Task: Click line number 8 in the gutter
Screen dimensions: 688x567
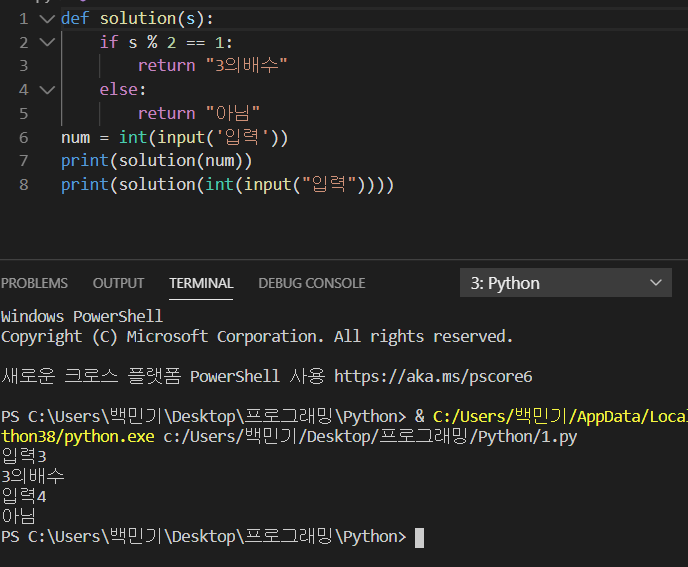Action: [24, 185]
